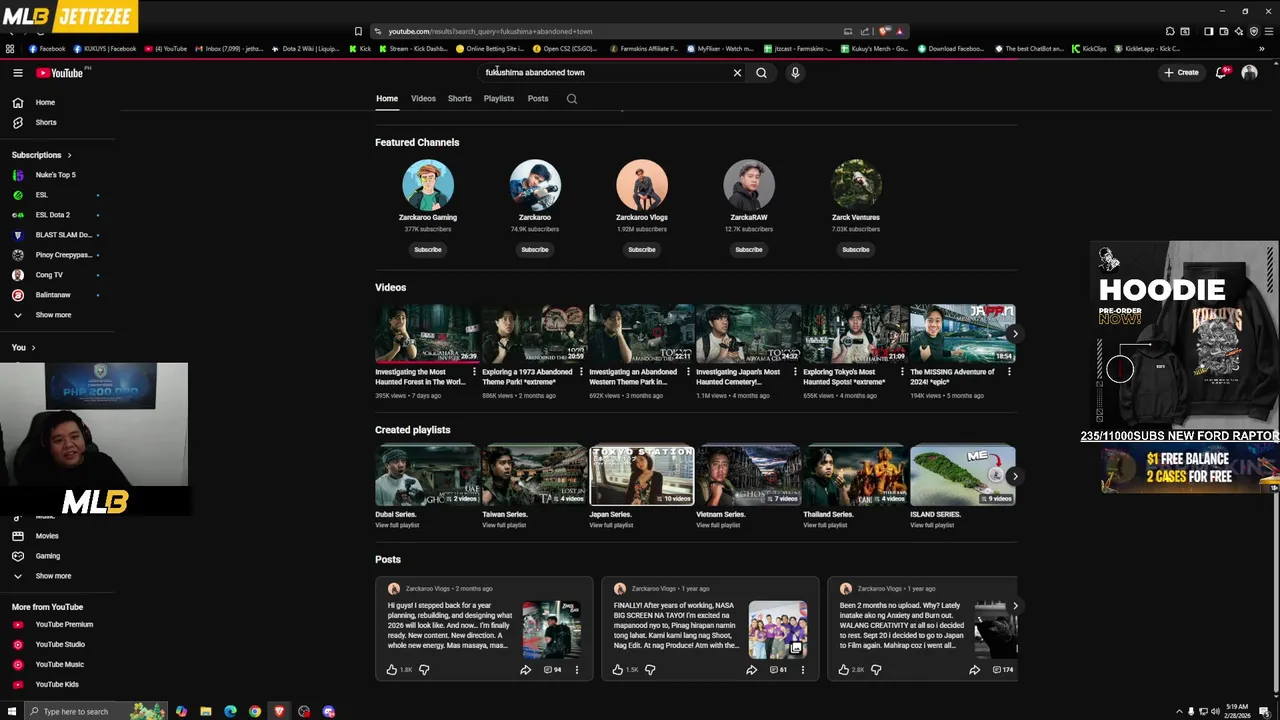Viewport: 1280px width, 720px height.
Task: Switch to the Playlists tab
Action: coord(499,99)
